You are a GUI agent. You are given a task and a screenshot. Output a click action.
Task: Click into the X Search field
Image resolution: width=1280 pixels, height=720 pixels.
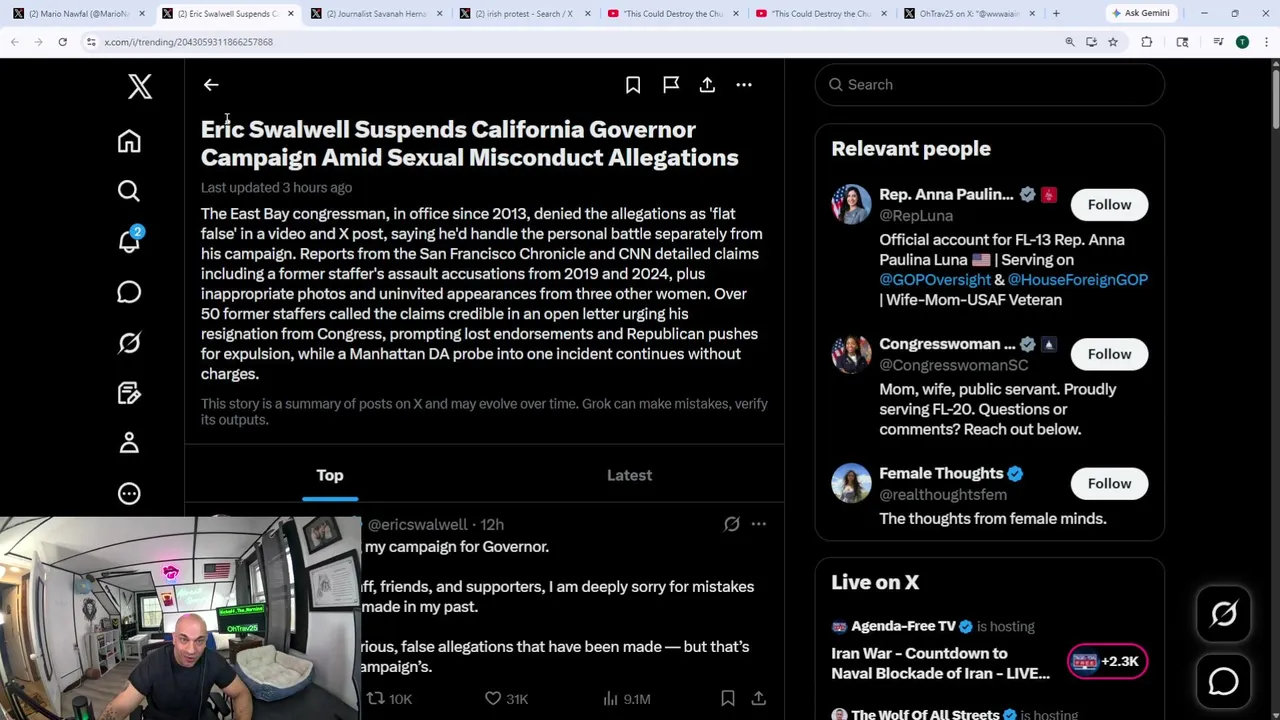pos(990,85)
